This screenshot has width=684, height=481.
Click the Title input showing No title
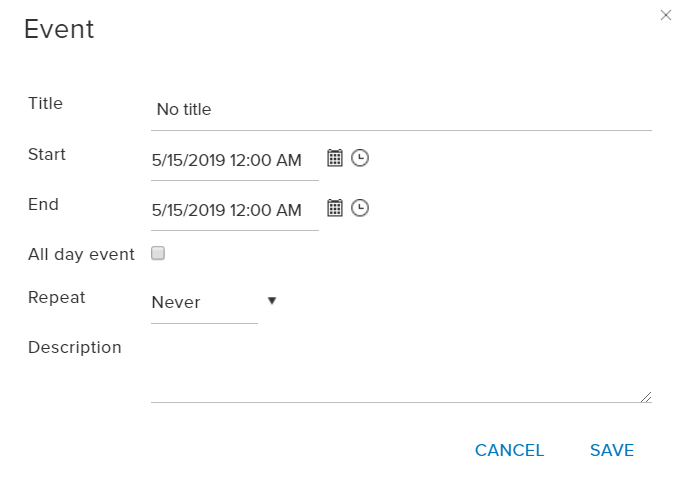click(400, 110)
